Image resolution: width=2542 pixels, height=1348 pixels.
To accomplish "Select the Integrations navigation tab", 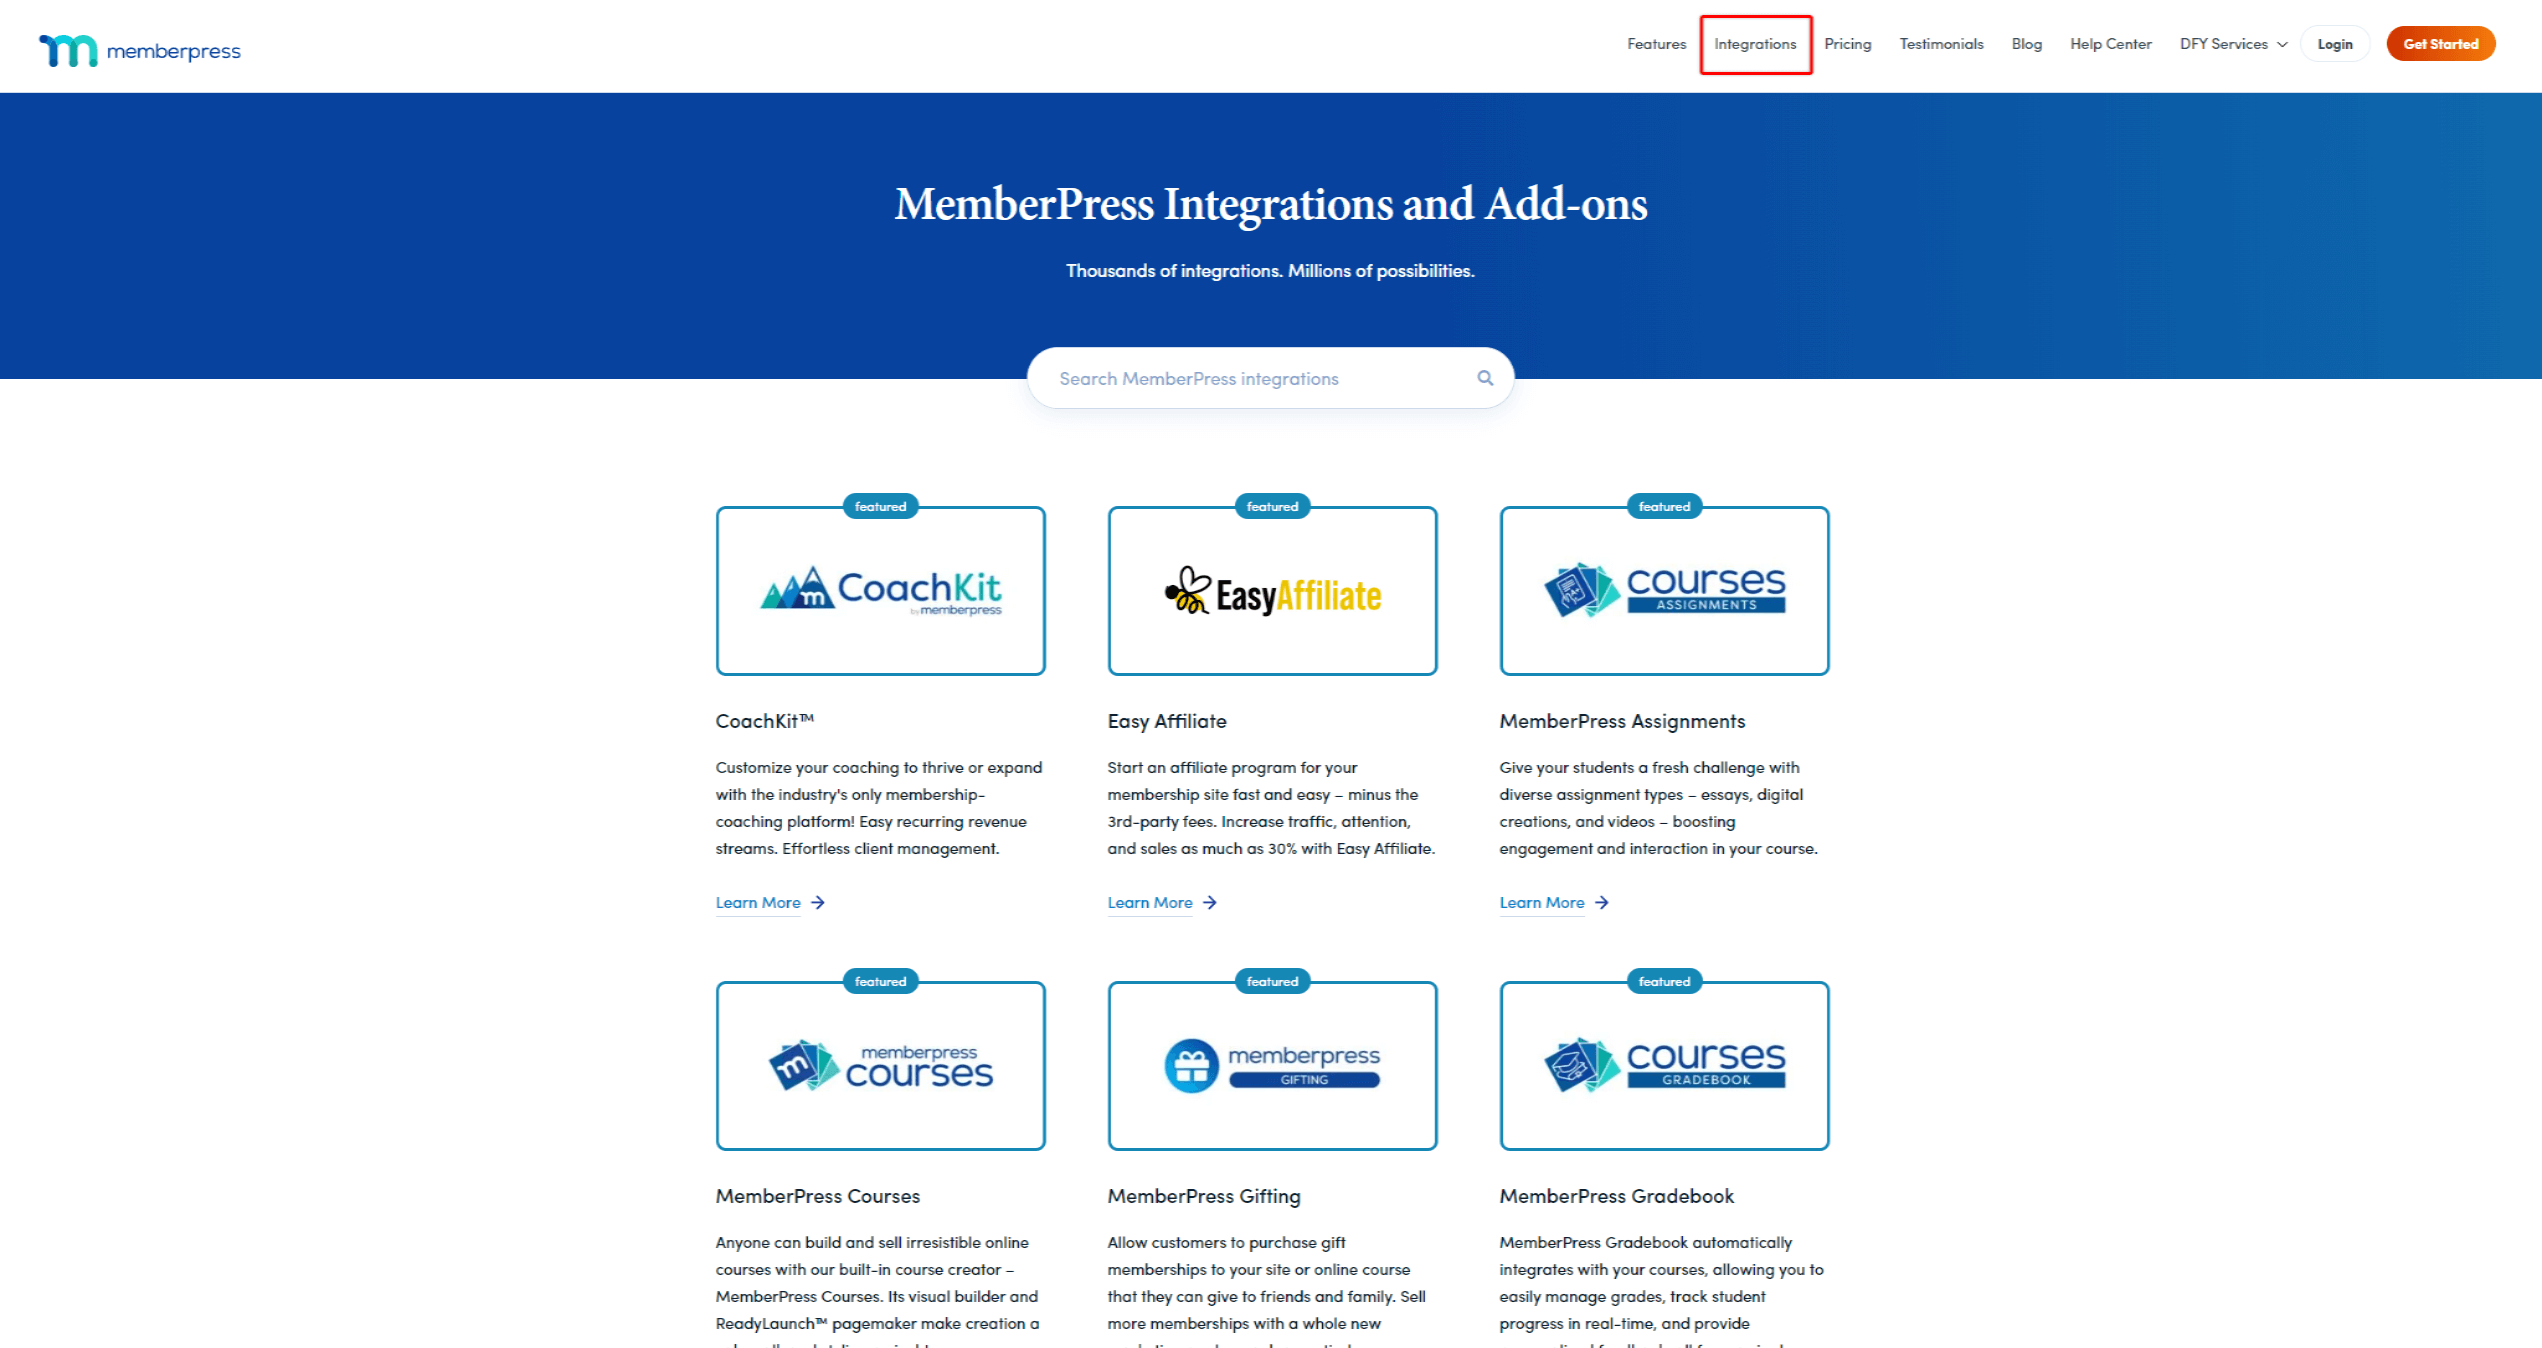I will (1754, 45).
